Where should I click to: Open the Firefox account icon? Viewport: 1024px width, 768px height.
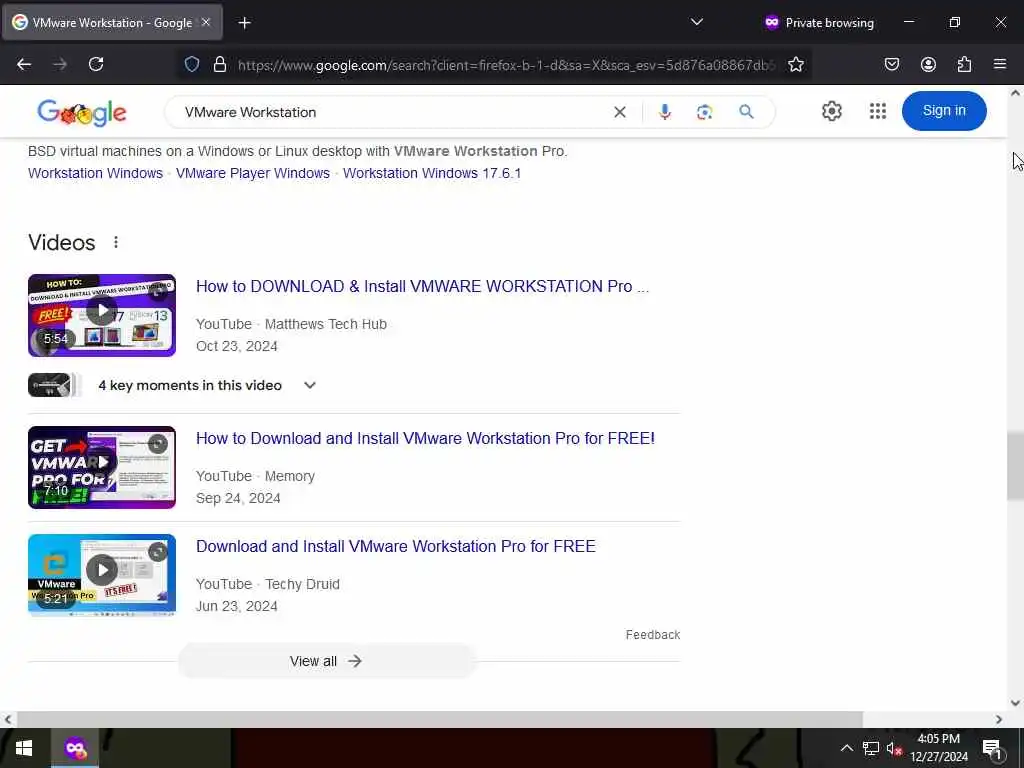(928, 64)
